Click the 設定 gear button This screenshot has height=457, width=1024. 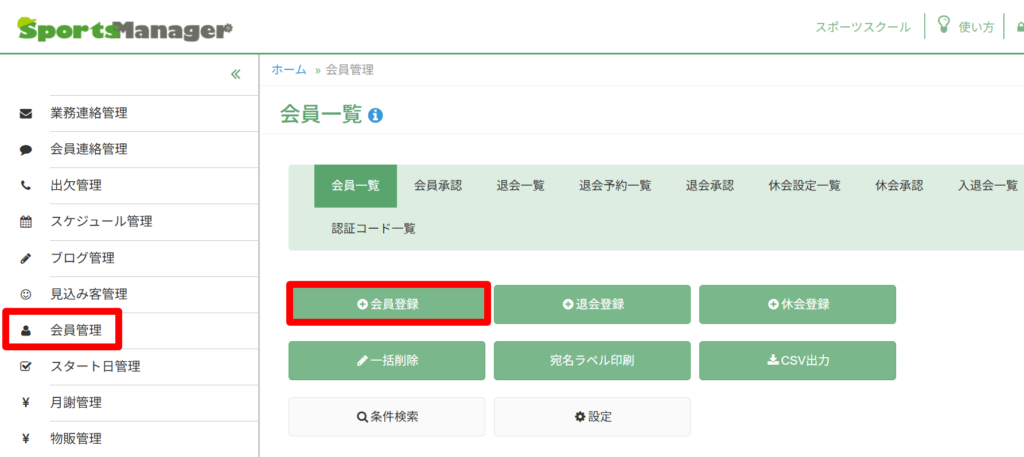click(x=592, y=416)
